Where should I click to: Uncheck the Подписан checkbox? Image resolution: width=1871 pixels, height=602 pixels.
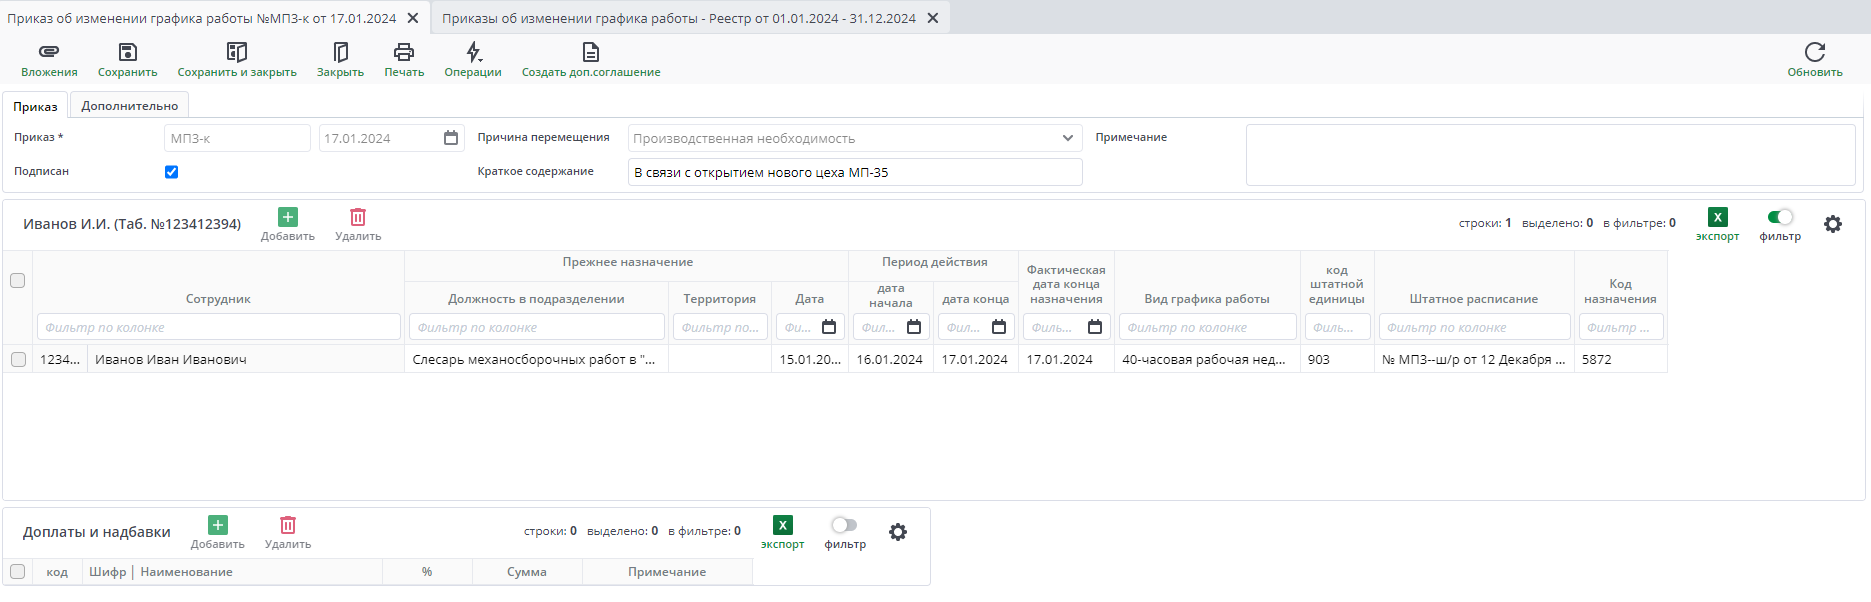[x=171, y=172]
